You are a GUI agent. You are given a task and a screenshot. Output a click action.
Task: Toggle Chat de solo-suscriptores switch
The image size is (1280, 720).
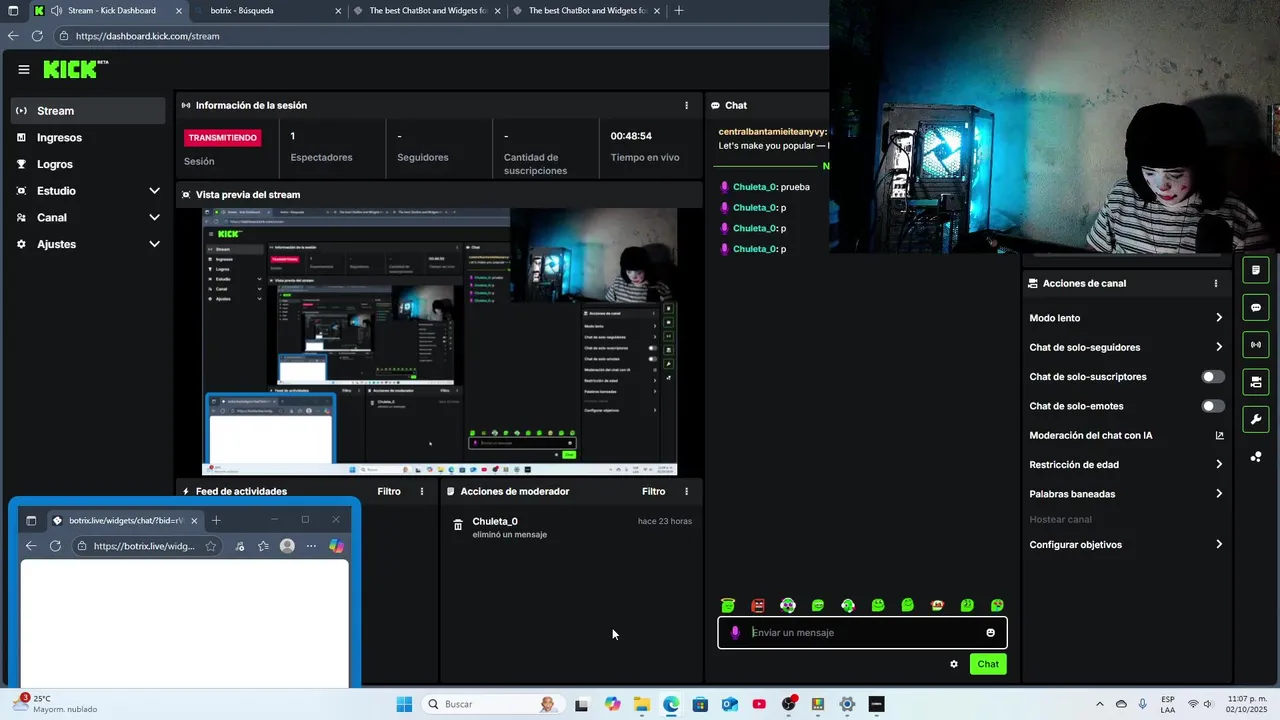(x=1212, y=377)
